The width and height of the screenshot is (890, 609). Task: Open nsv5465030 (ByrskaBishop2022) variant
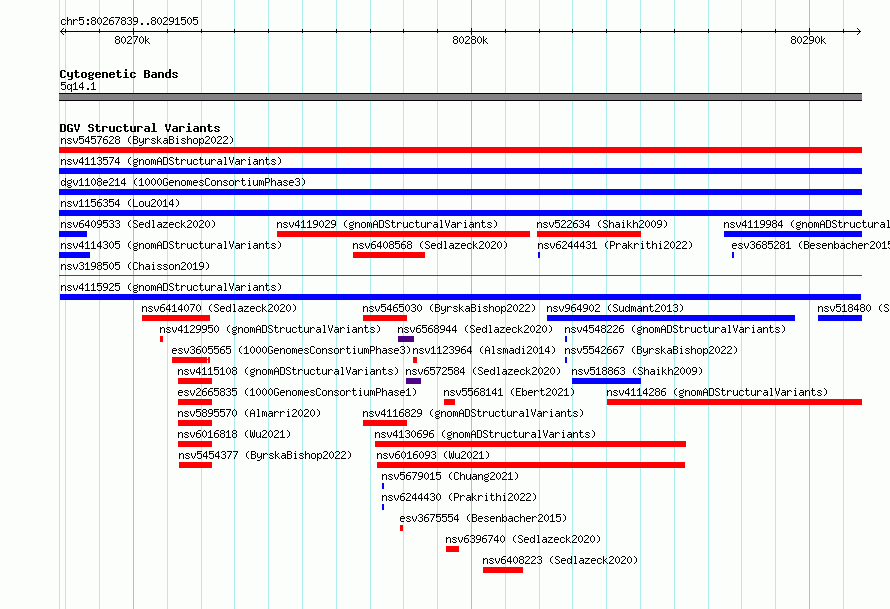[x=449, y=308]
